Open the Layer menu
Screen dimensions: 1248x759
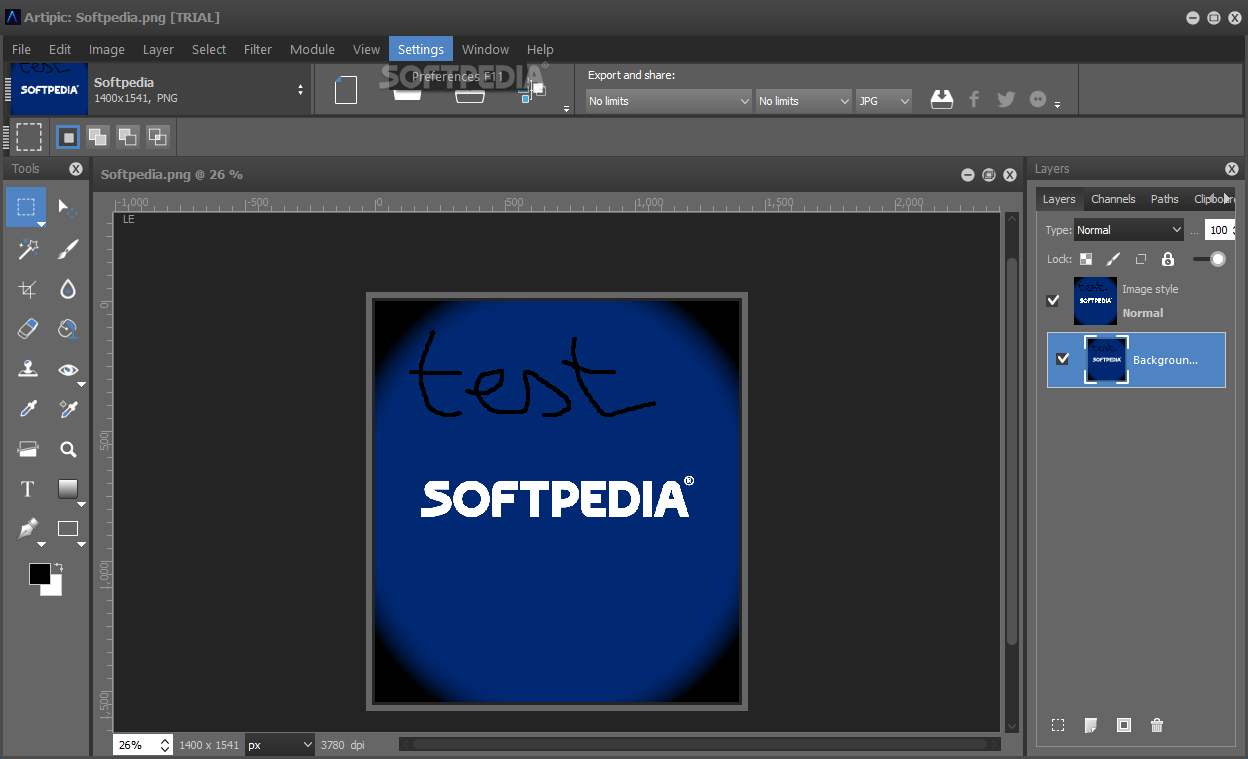click(x=158, y=49)
